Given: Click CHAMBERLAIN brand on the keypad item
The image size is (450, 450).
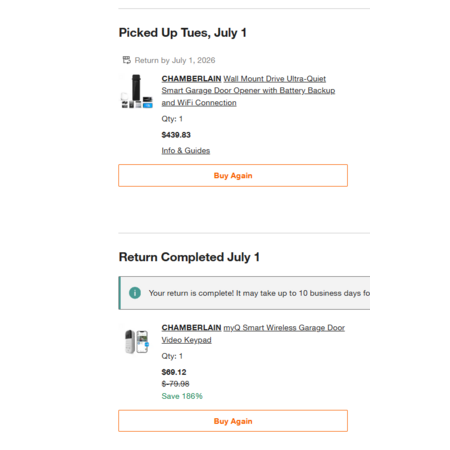Looking at the screenshot, I should [191, 328].
